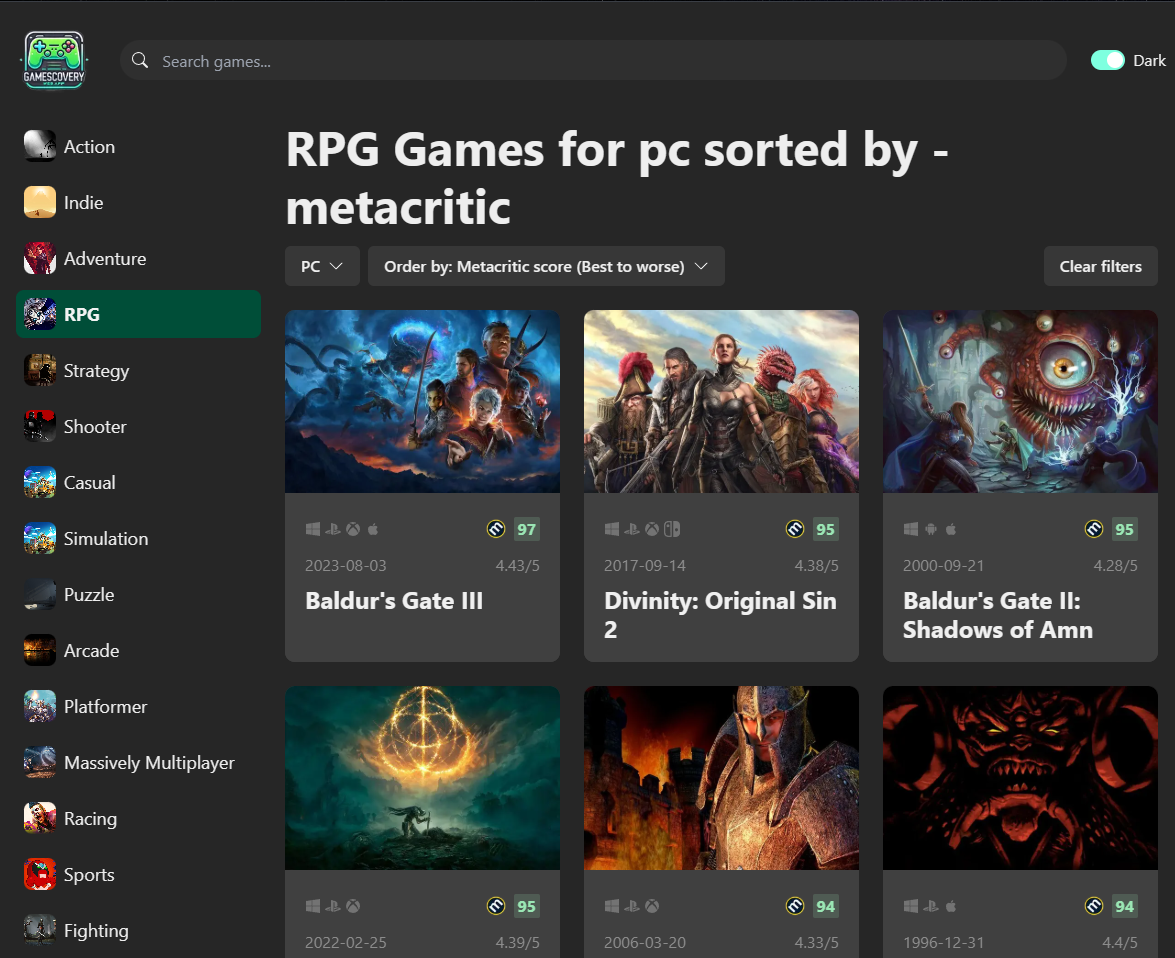Click Android icon on Baldur's Gate II card

931,529
